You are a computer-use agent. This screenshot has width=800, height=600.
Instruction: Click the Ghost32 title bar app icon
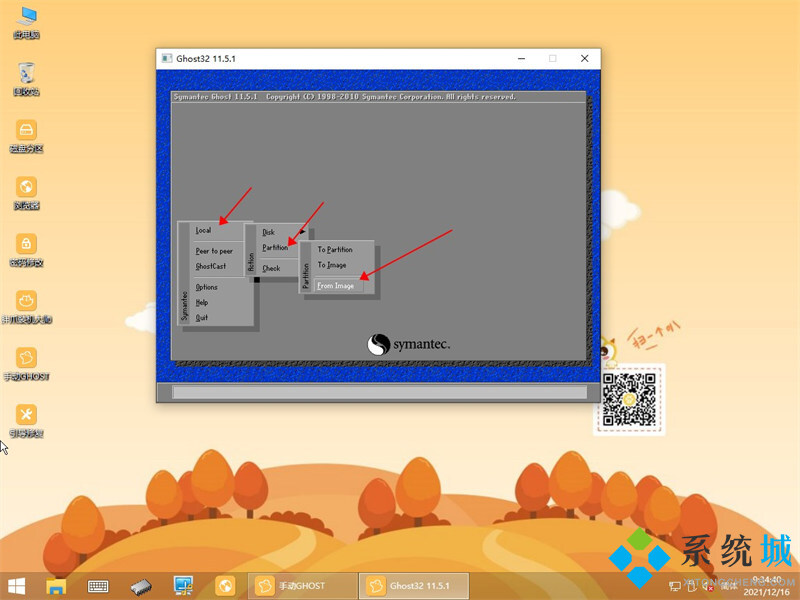point(167,58)
